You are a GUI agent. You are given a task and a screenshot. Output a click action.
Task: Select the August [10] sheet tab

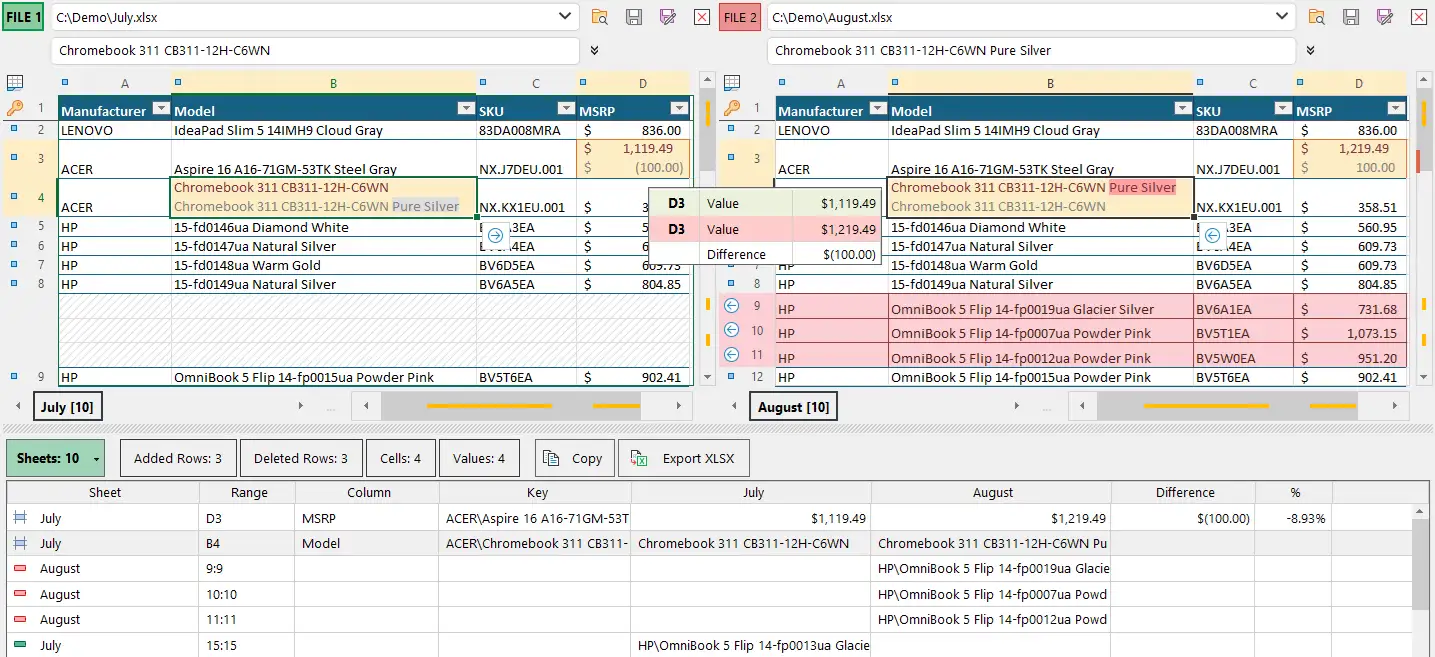(793, 406)
